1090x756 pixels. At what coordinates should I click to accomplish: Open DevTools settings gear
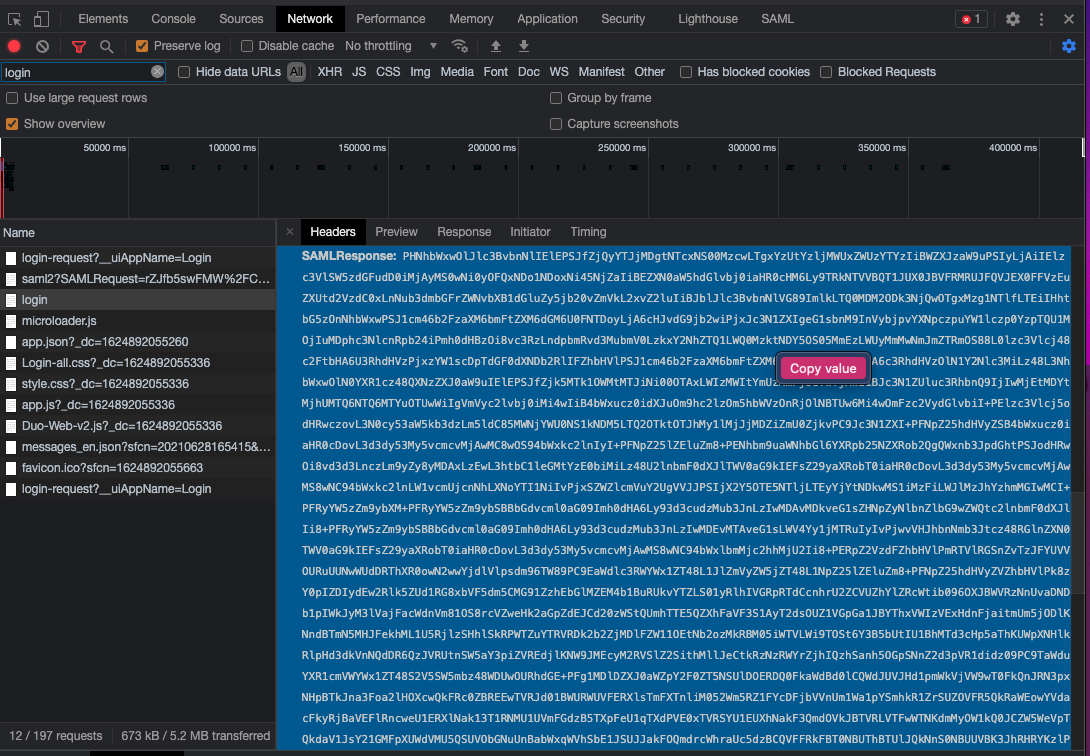click(x=1012, y=18)
